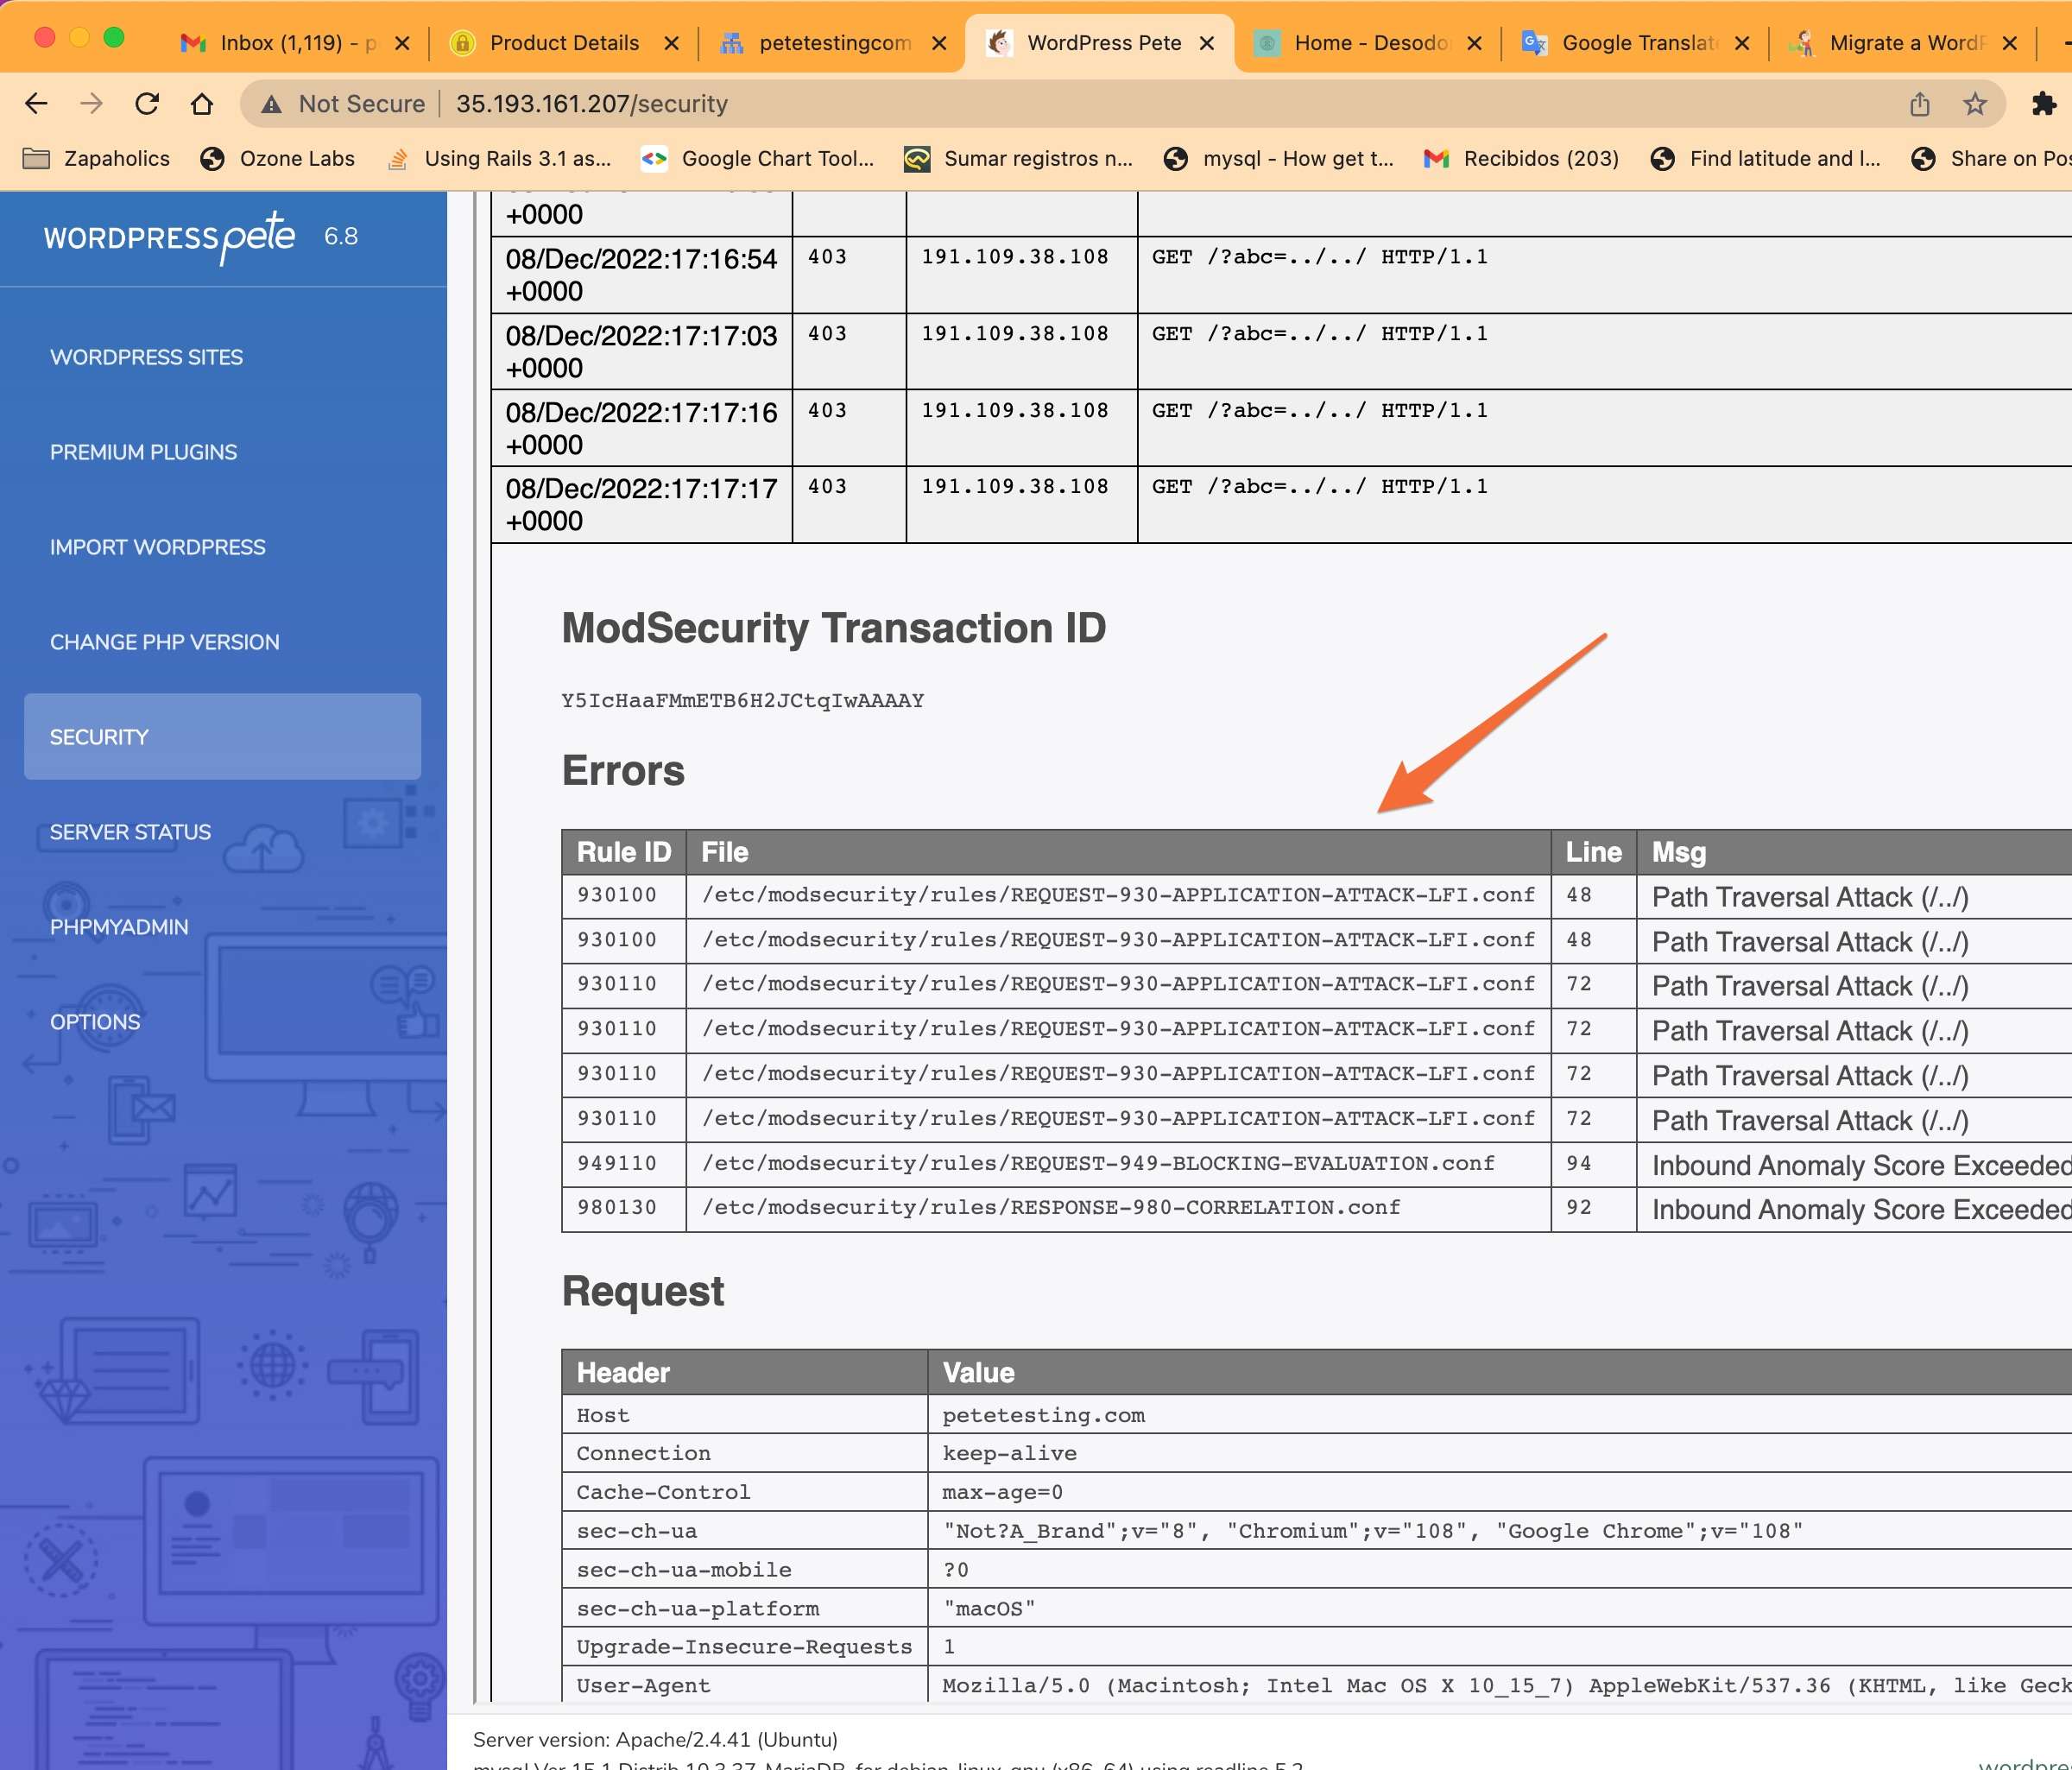Click the WordPress Pete logo
2072x1770 pixels.
click(170, 237)
